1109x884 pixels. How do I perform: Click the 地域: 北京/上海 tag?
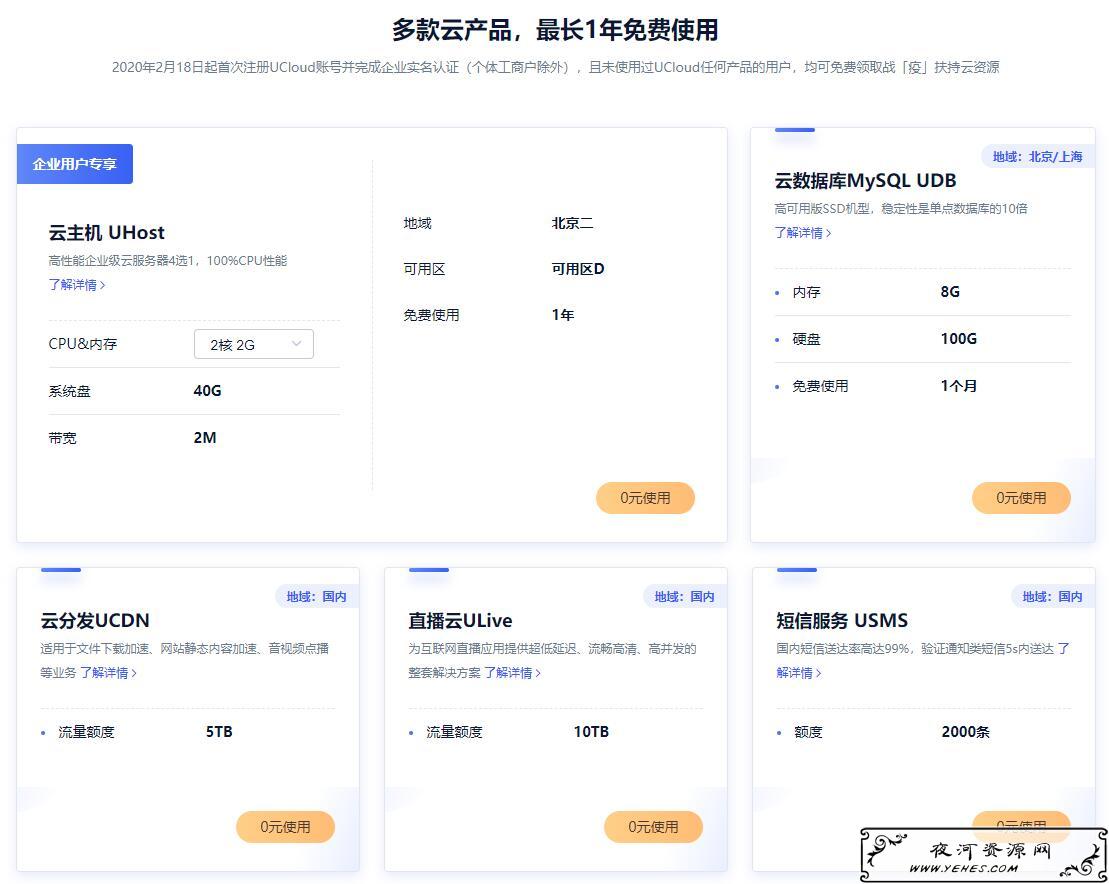click(x=1038, y=157)
